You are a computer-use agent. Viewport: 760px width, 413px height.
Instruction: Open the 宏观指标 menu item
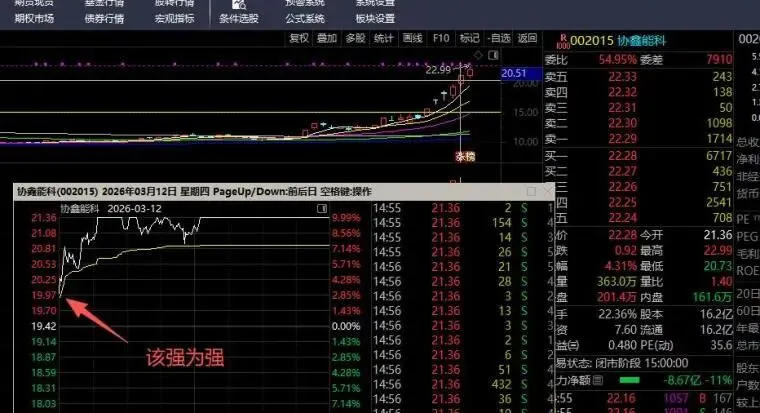(x=174, y=19)
